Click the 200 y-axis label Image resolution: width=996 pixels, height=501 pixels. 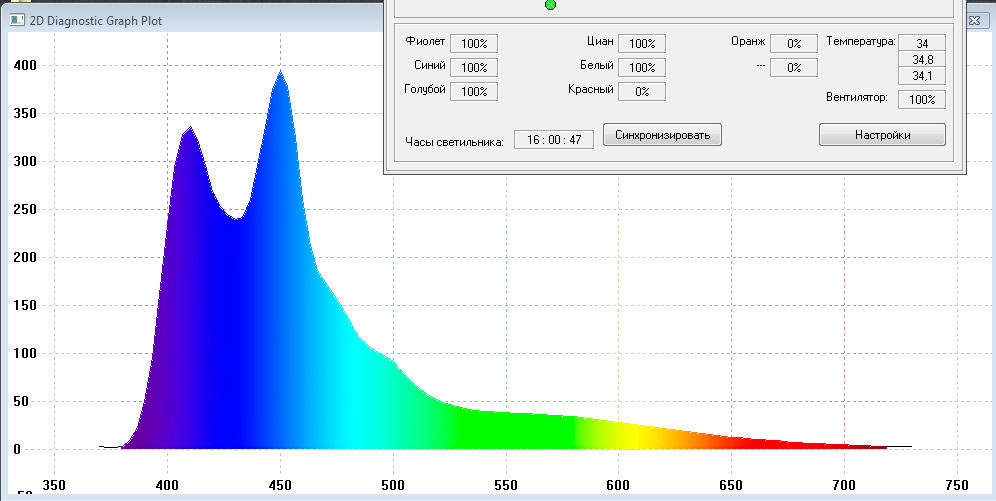click(x=25, y=257)
